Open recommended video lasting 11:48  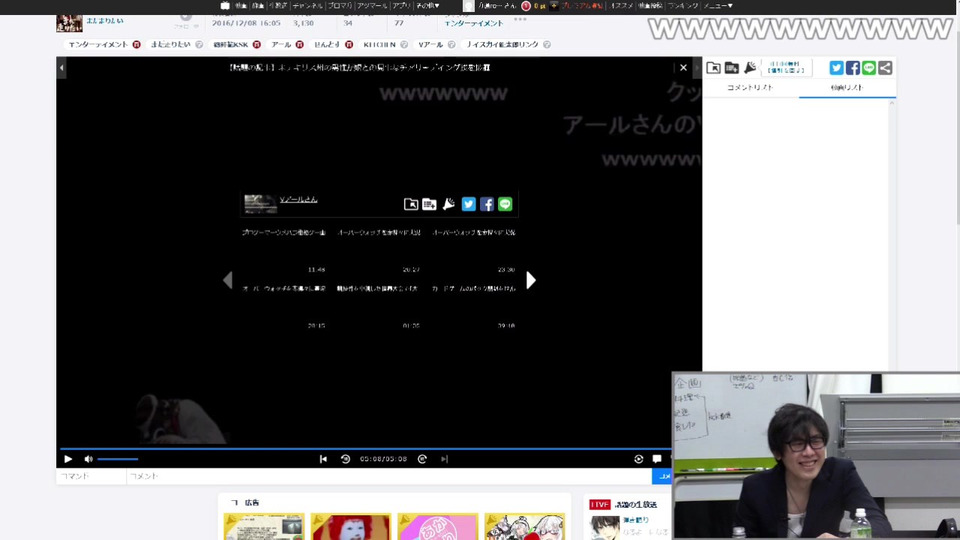tap(283, 251)
